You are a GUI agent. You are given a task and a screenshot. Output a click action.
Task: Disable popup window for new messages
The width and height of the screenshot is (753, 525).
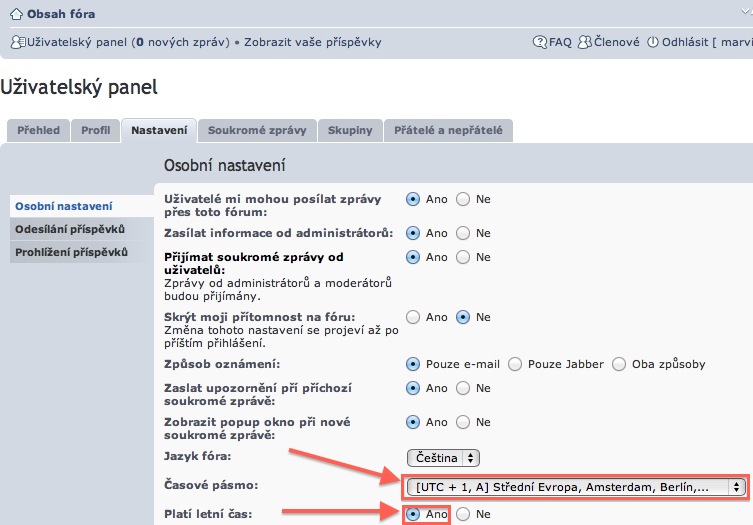463,423
